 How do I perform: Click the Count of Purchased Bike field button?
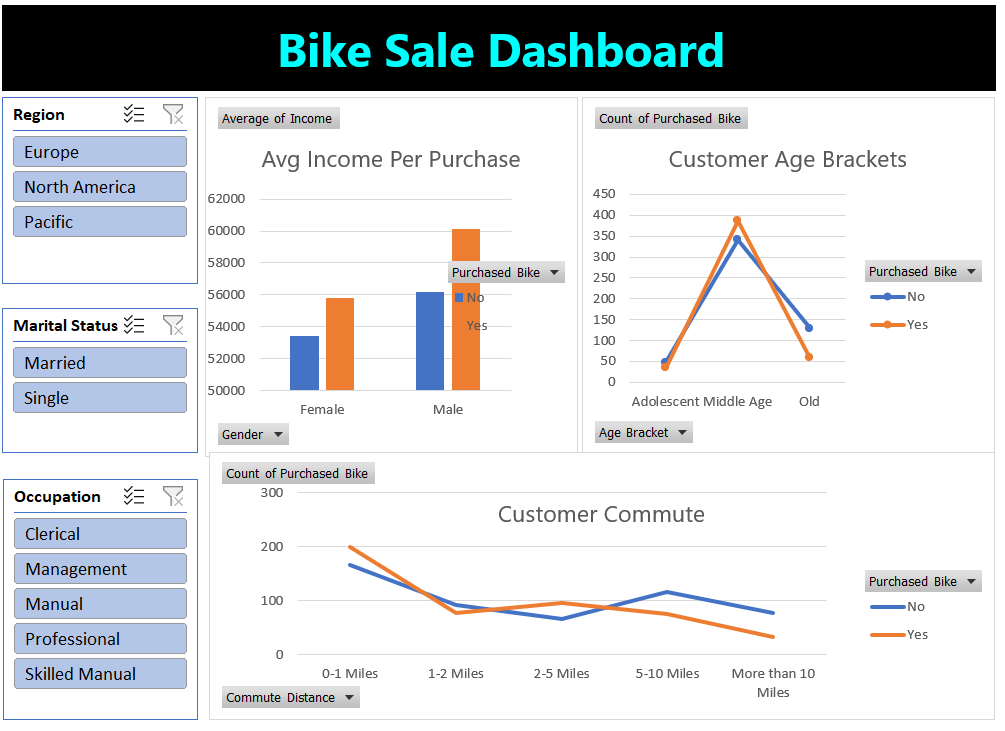(x=671, y=118)
